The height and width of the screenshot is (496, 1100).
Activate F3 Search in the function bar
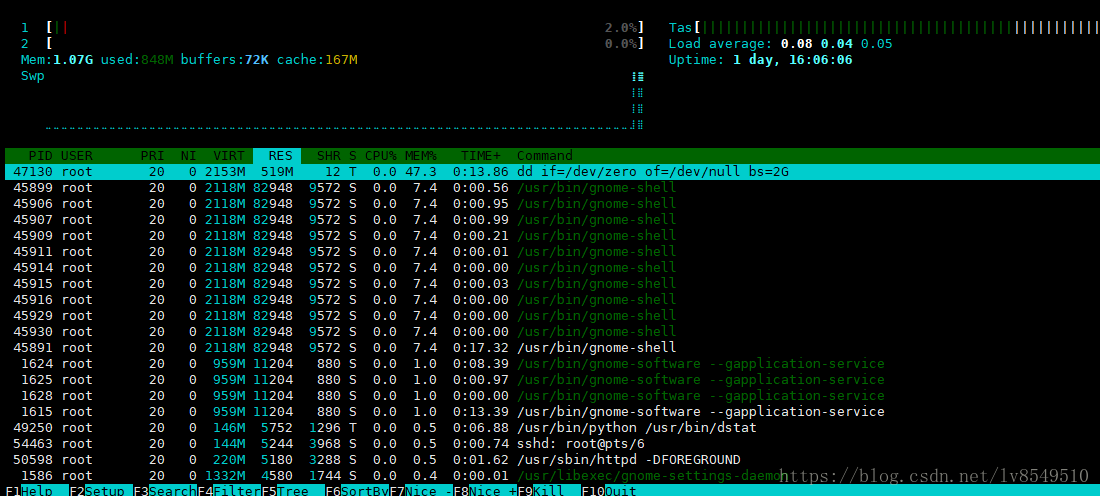coord(165,490)
